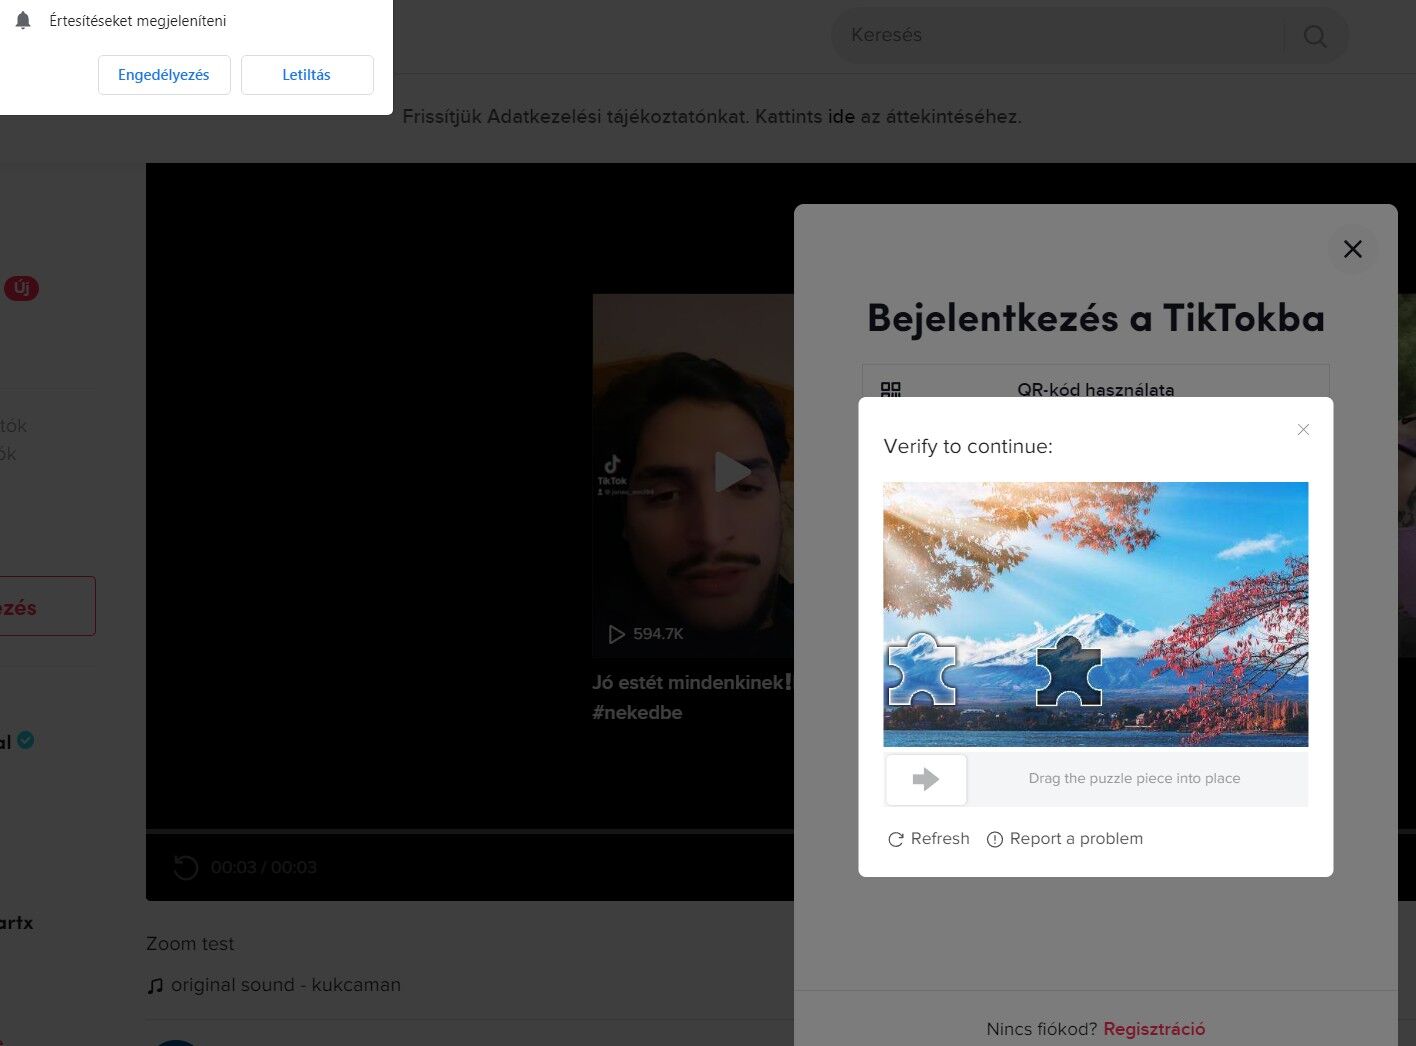Click the Jó estét mindenkinek caption
This screenshot has height=1046, width=1416.
[x=692, y=682]
